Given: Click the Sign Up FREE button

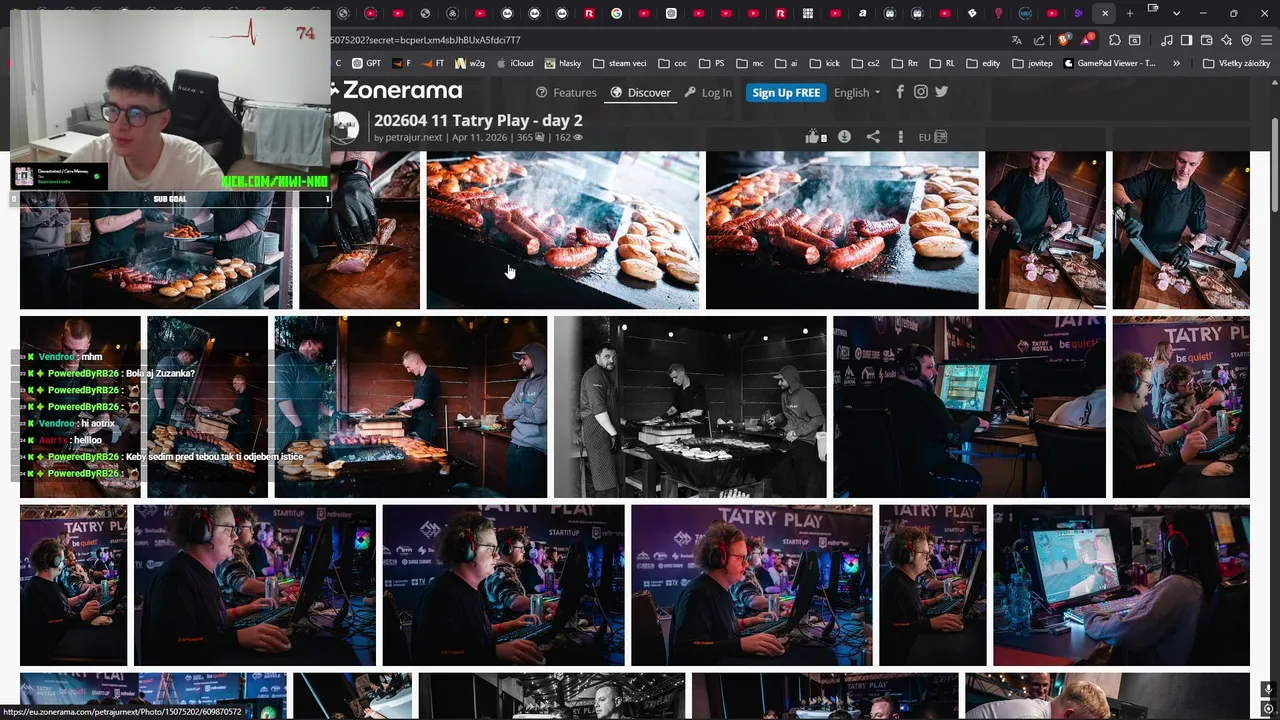Looking at the screenshot, I should point(786,92).
